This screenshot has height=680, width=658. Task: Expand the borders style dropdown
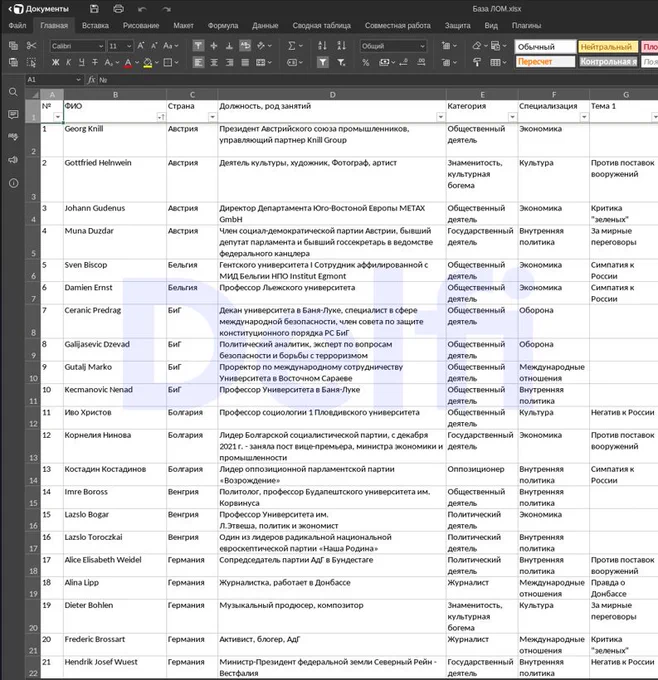177,62
